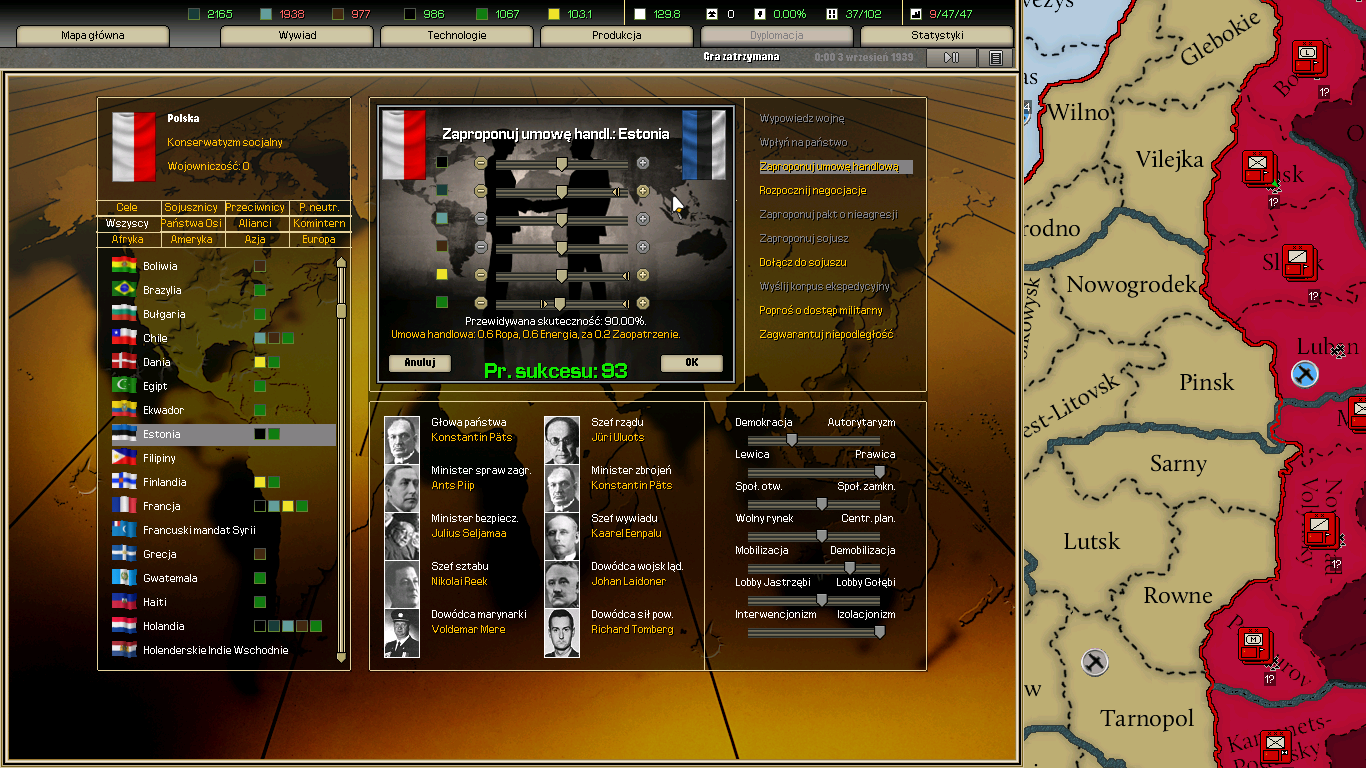Select Rozpocznij negocjacje action

pyautogui.click(x=812, y=190)
